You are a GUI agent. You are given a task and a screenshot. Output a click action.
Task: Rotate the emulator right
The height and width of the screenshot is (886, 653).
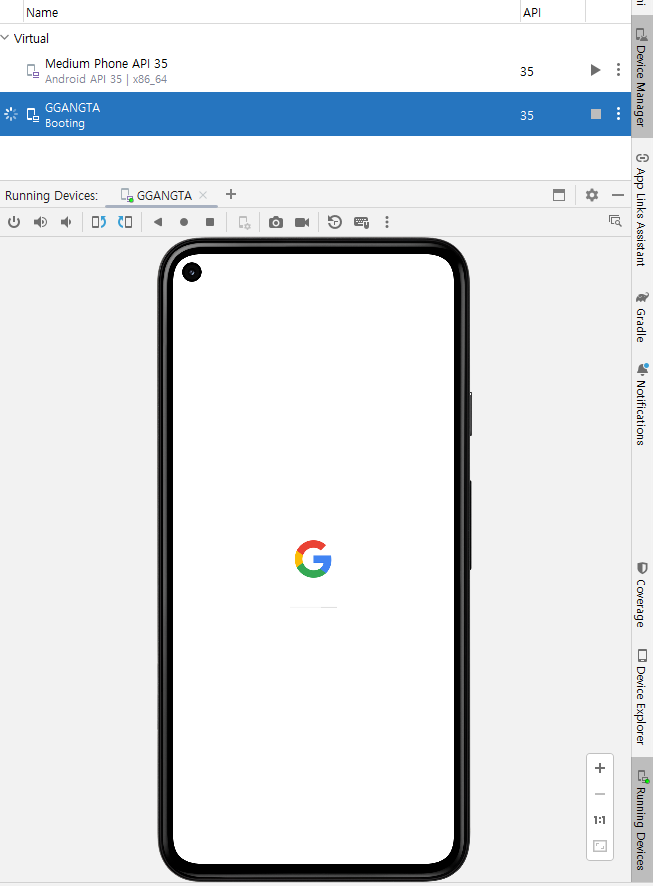pyautogui.click(x=125, y=222)
